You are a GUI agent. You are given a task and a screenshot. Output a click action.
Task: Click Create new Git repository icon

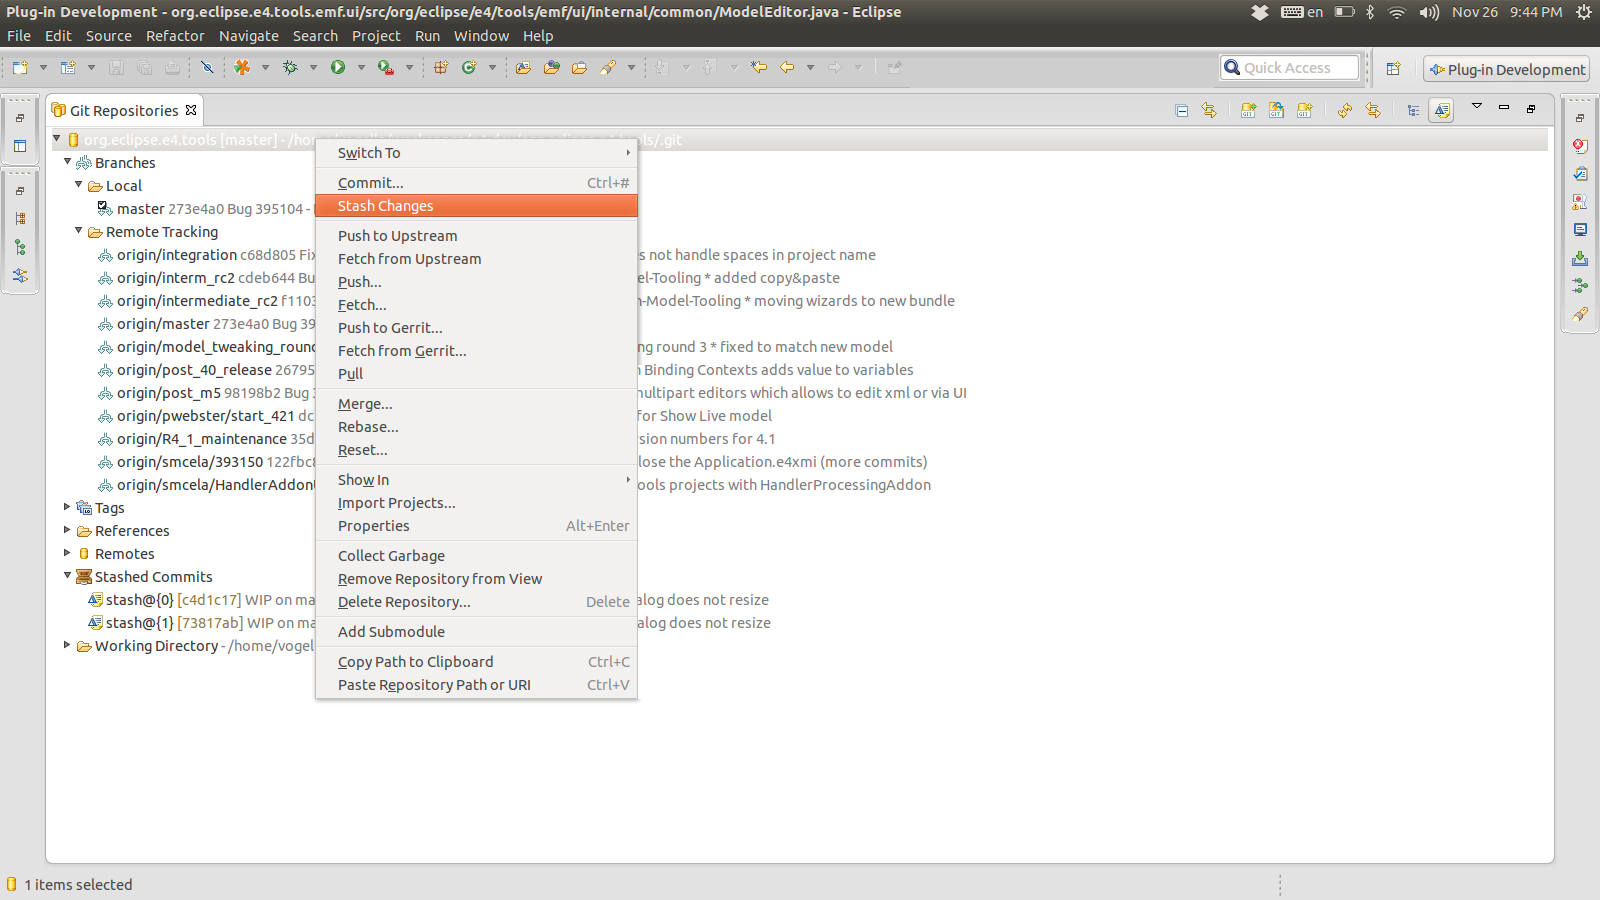[x=1304, y=111]
